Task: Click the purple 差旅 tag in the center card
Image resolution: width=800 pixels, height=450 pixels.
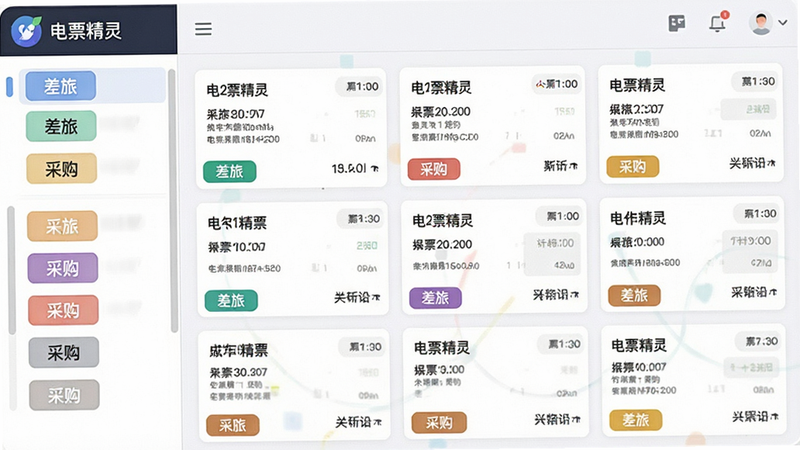Action: pyautogui.click(x=435, y=297)
